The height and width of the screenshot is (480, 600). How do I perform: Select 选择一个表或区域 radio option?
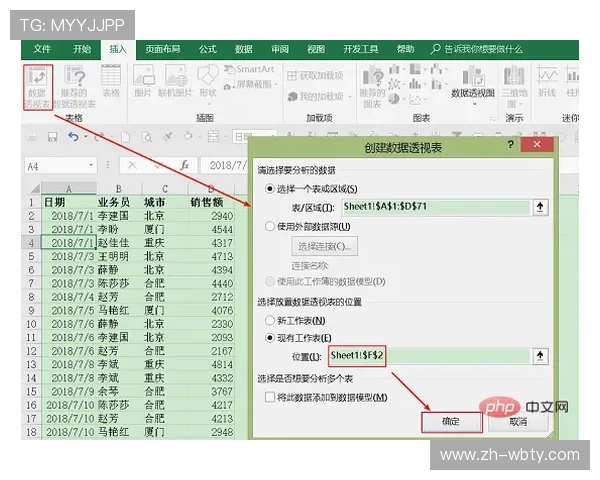[270, 189]
